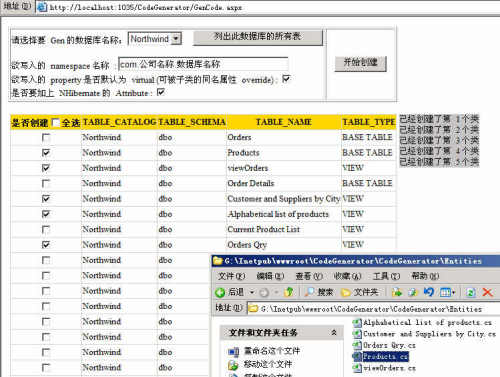The image size is (500, 377).
Task: Check the Orders table row checkbox
Action: (46, 137)
